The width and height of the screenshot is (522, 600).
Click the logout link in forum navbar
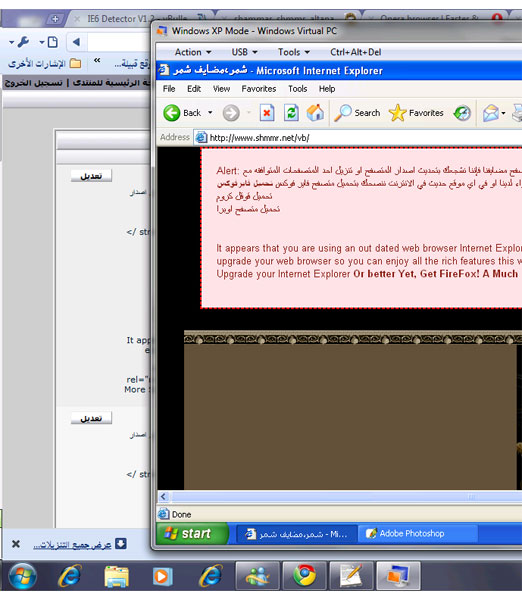pyautogui.click(x=33, y=83)
